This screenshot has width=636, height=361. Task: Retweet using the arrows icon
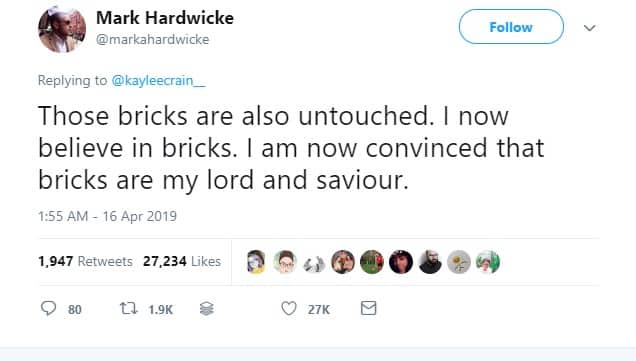point(129,309)
